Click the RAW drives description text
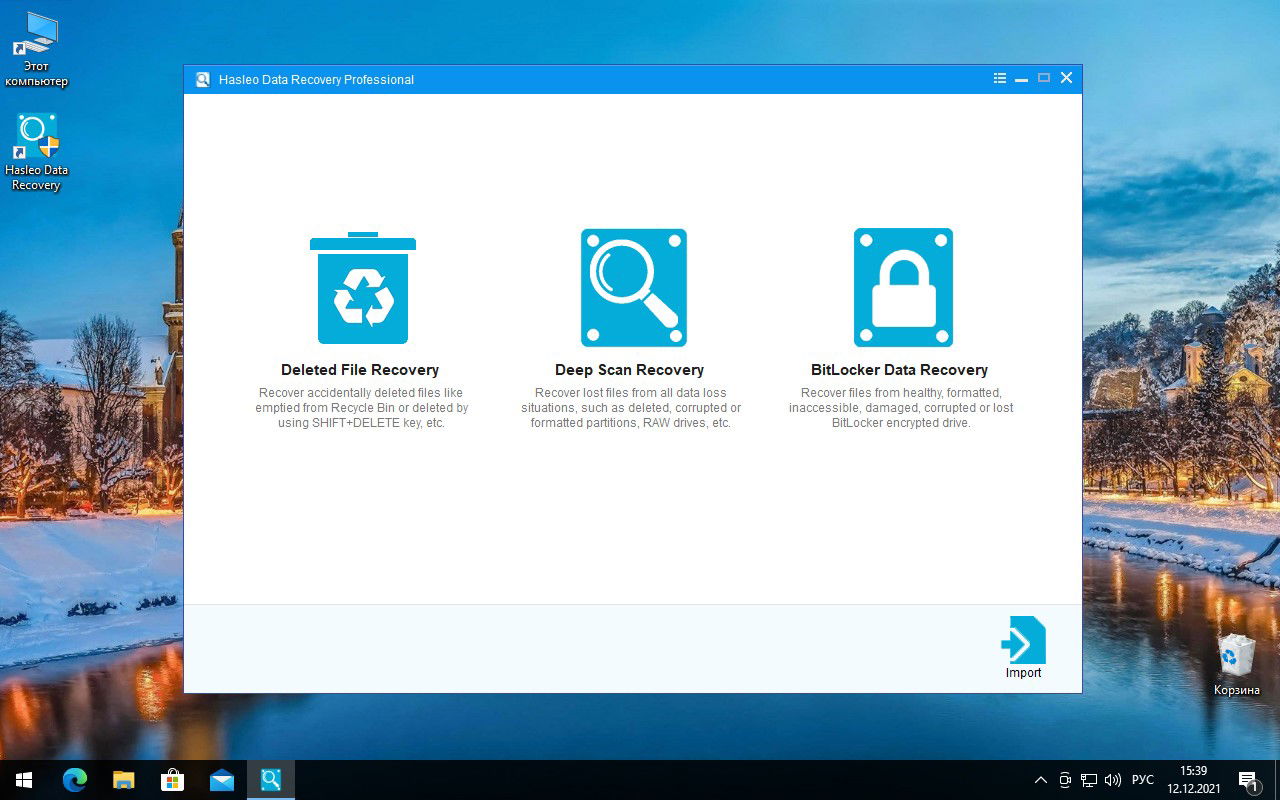Screen dimensions: 1280x800 tap(631, 408)
